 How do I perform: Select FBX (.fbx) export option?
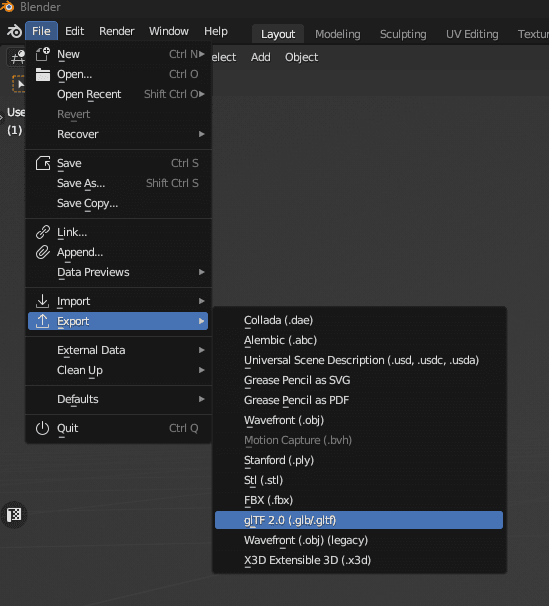359,500
